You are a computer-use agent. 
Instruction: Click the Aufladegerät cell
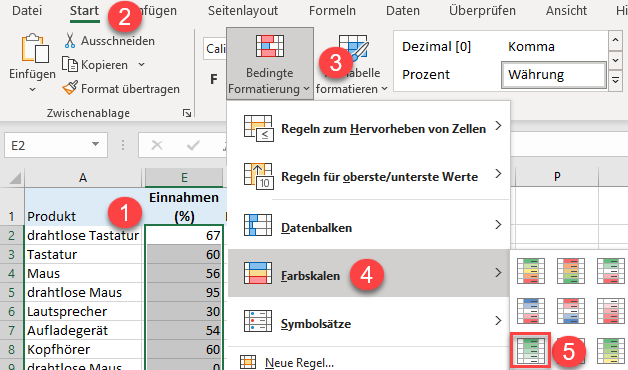[x=83, y=330]
